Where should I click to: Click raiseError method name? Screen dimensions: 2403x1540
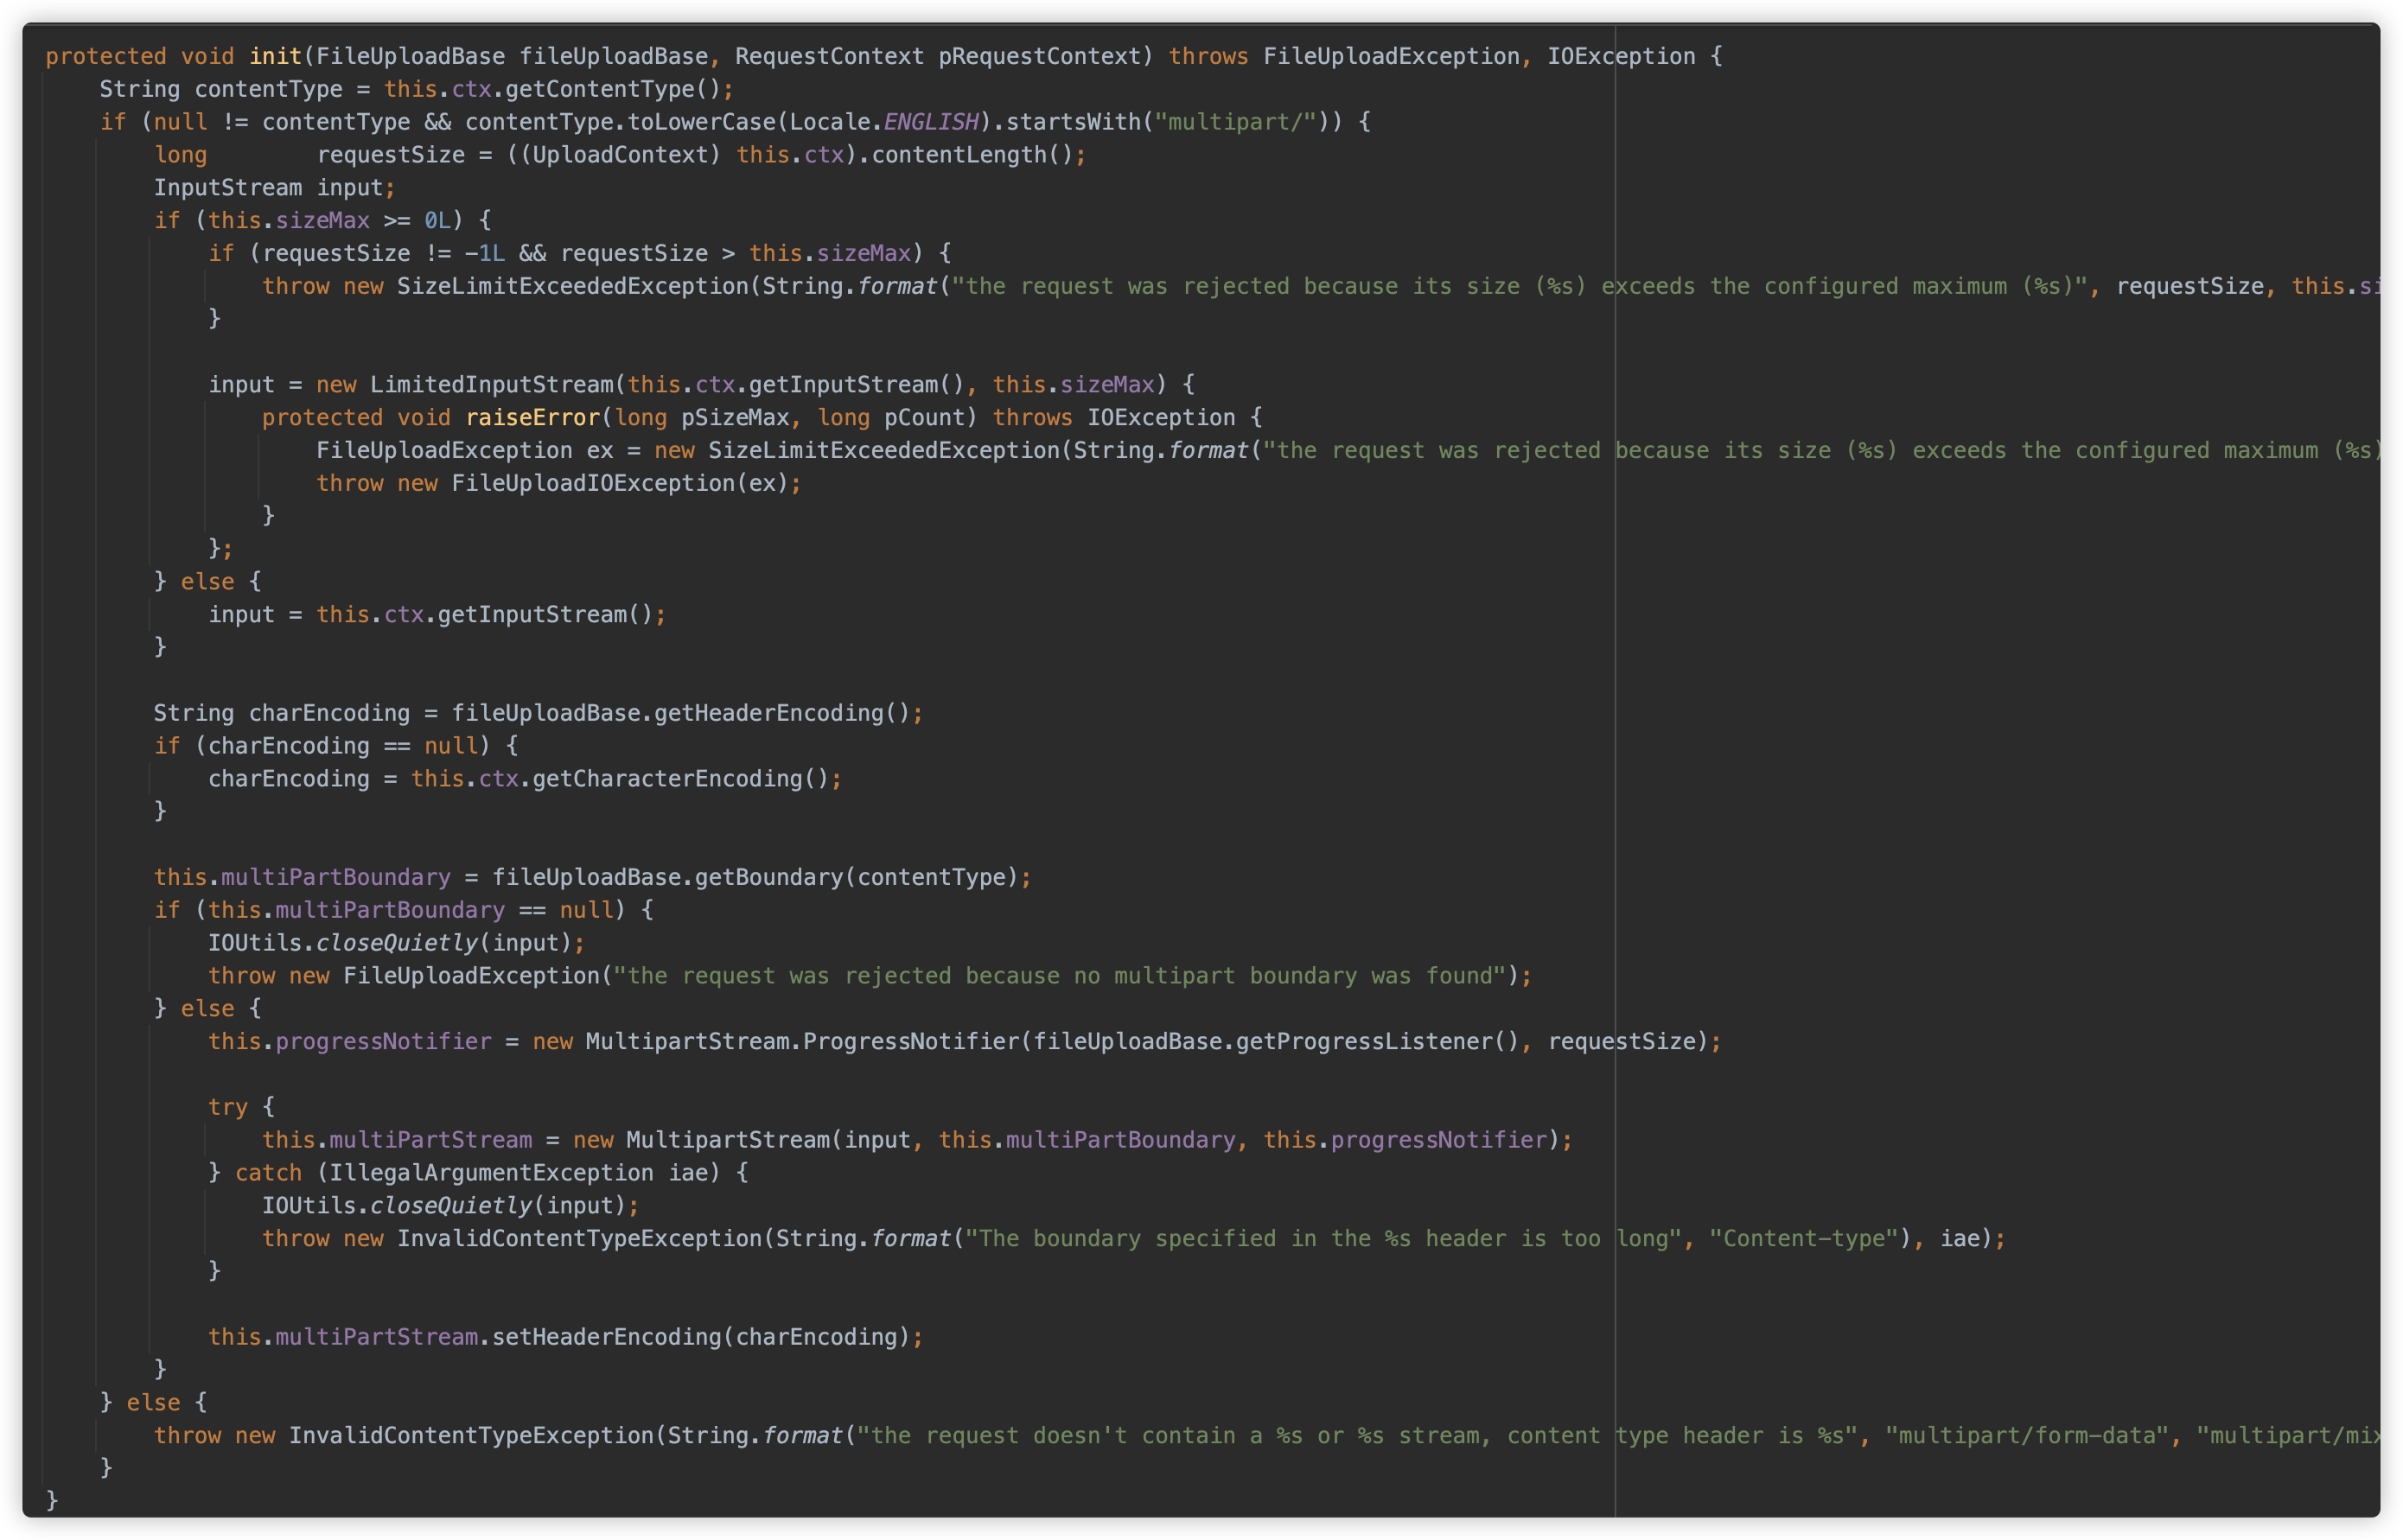click(x=533, y=418)
